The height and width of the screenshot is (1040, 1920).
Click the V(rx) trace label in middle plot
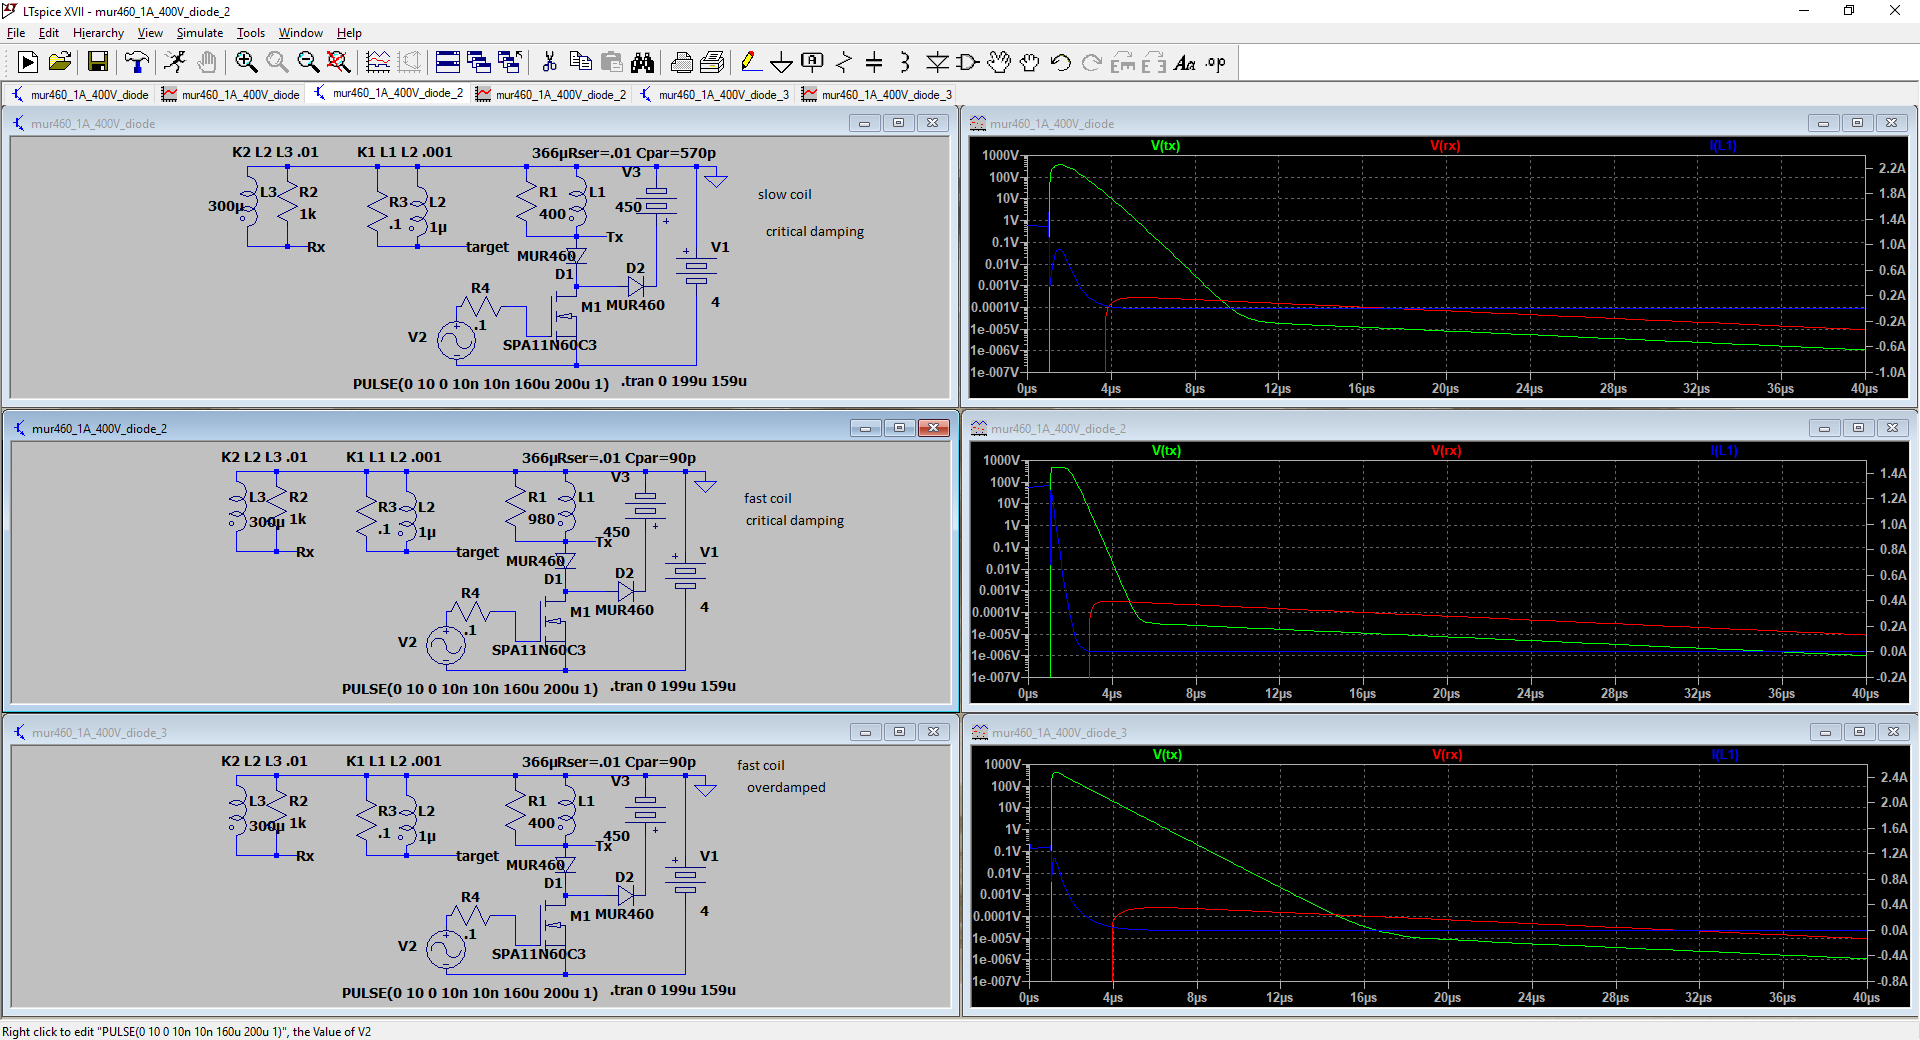(x=1446, y=451)
